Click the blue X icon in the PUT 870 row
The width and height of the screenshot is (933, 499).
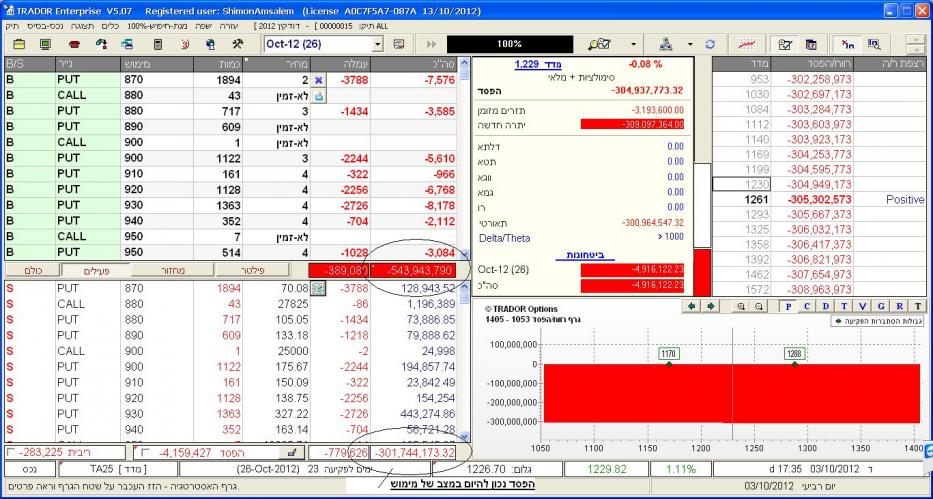(x=319, y=79)
